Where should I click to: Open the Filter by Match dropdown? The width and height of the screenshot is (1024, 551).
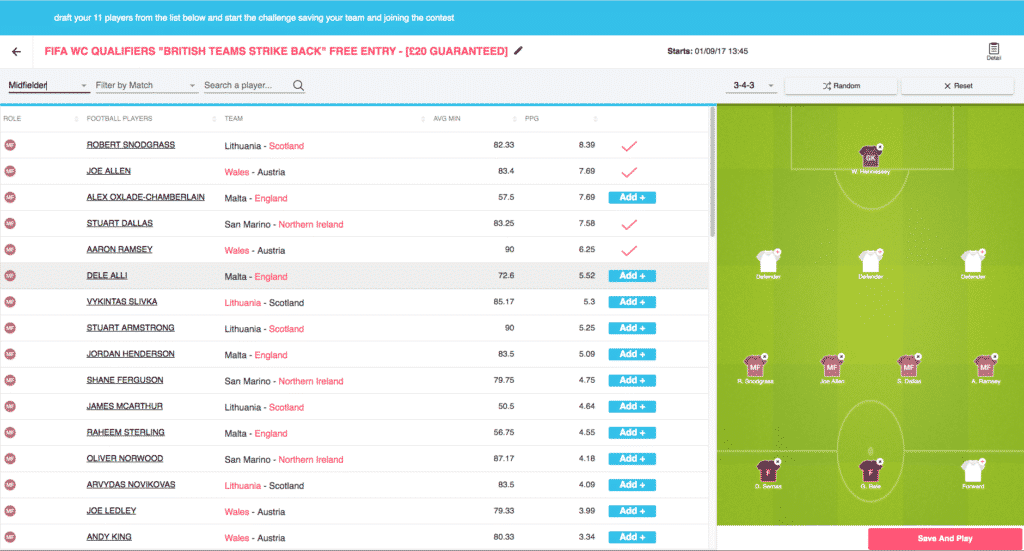pyautogui.click(x=146, y=86)
